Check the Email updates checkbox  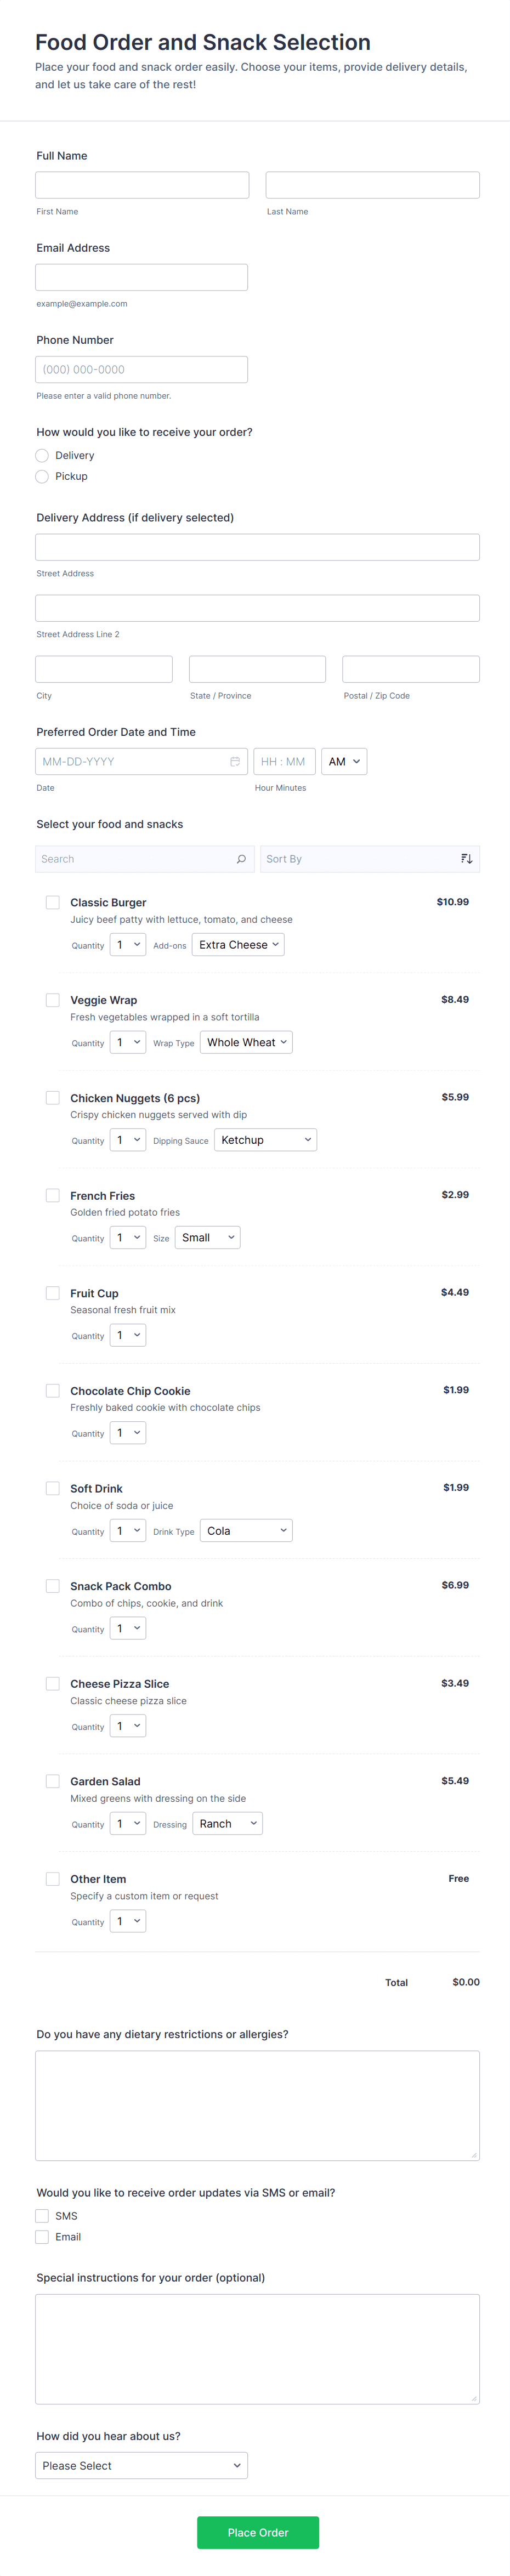coord(42,2237)
